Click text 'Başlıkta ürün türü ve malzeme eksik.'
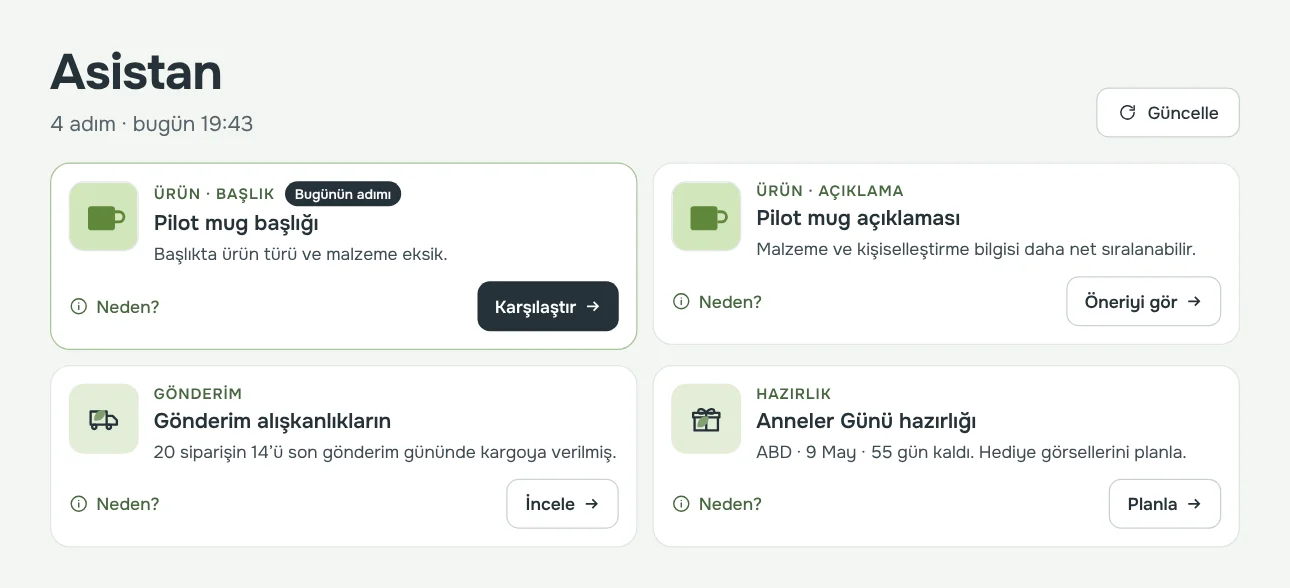 301,254
